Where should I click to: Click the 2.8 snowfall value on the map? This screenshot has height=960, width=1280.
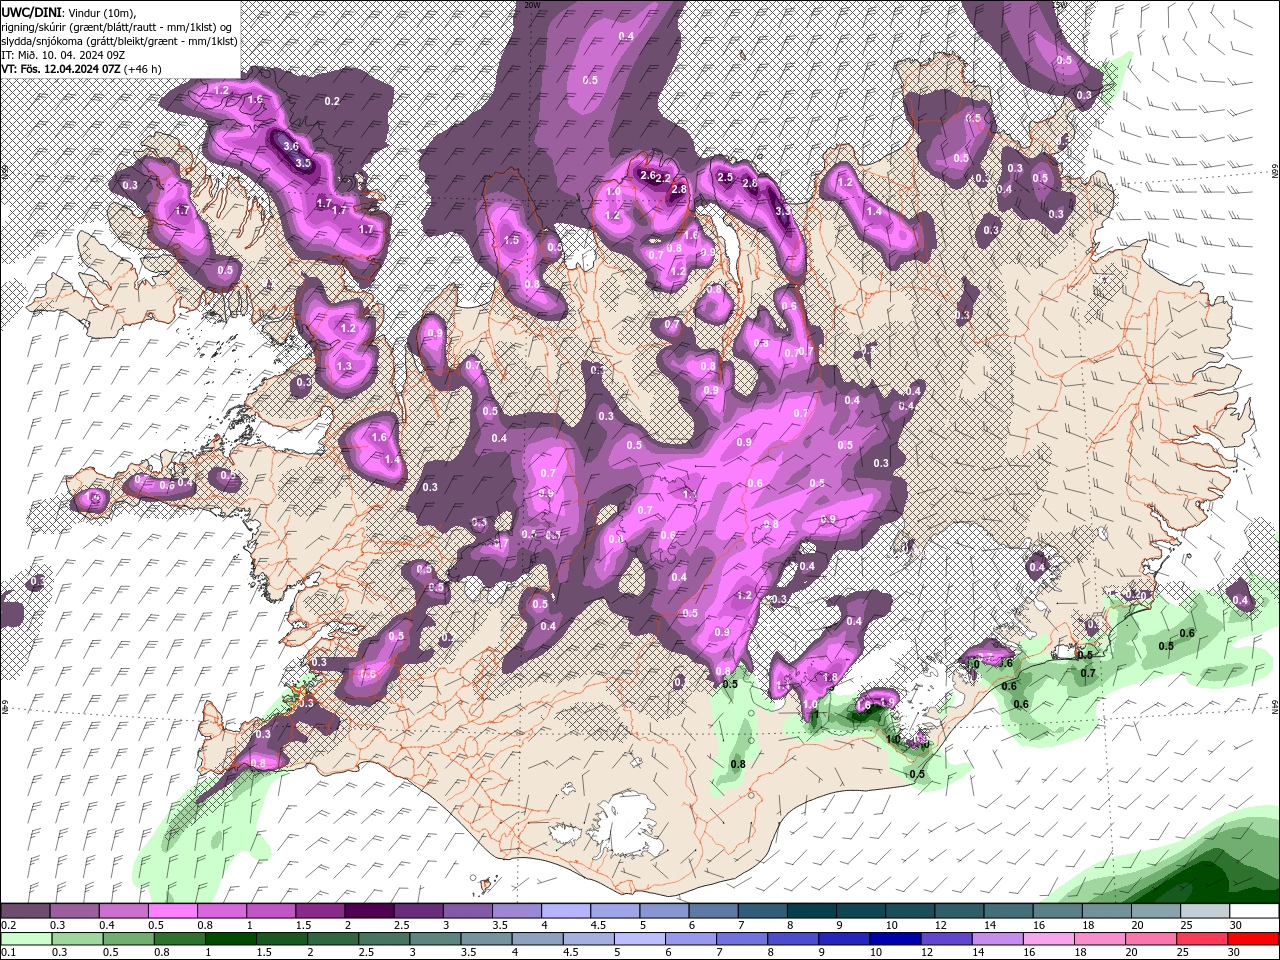[678, 189]
